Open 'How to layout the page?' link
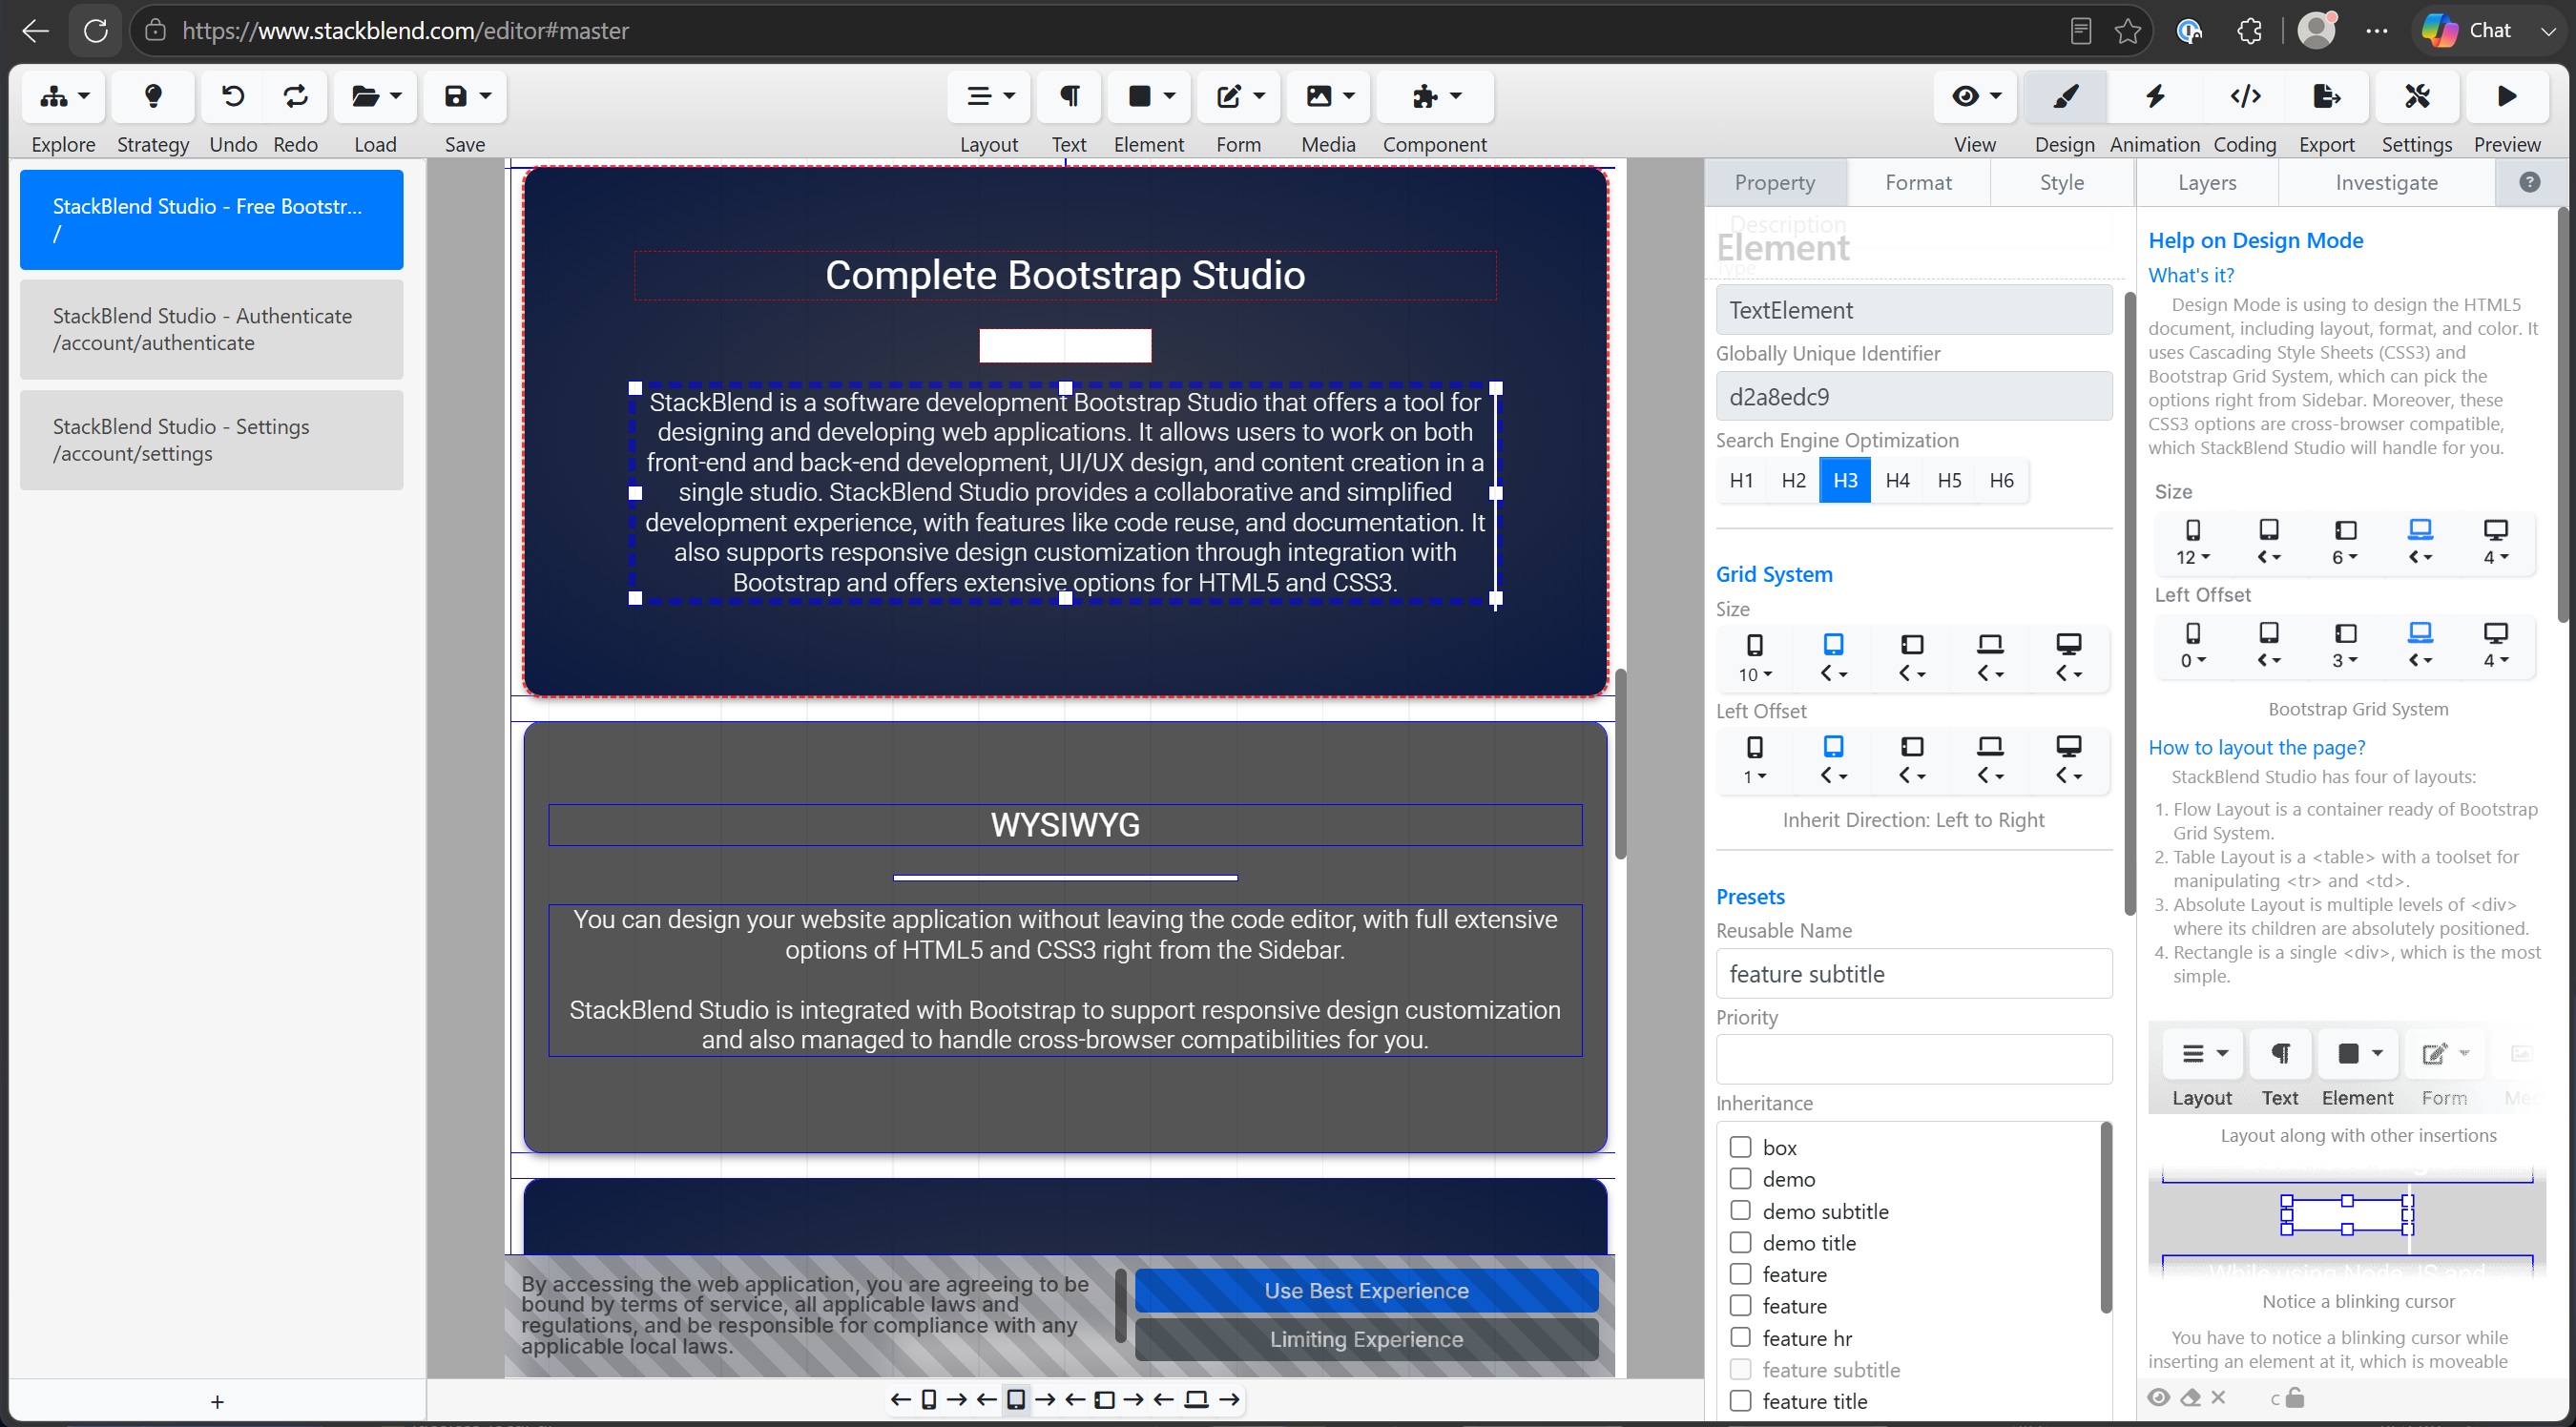The height and width of the screenshot is (1427, 2576). (2257, 747)
